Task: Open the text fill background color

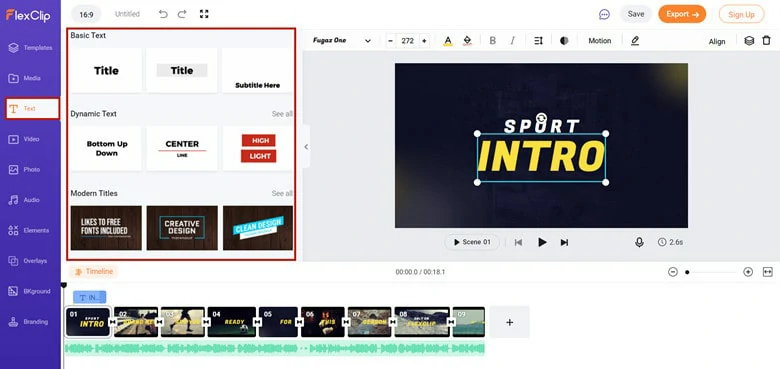Action: click(x=467, y=41)
